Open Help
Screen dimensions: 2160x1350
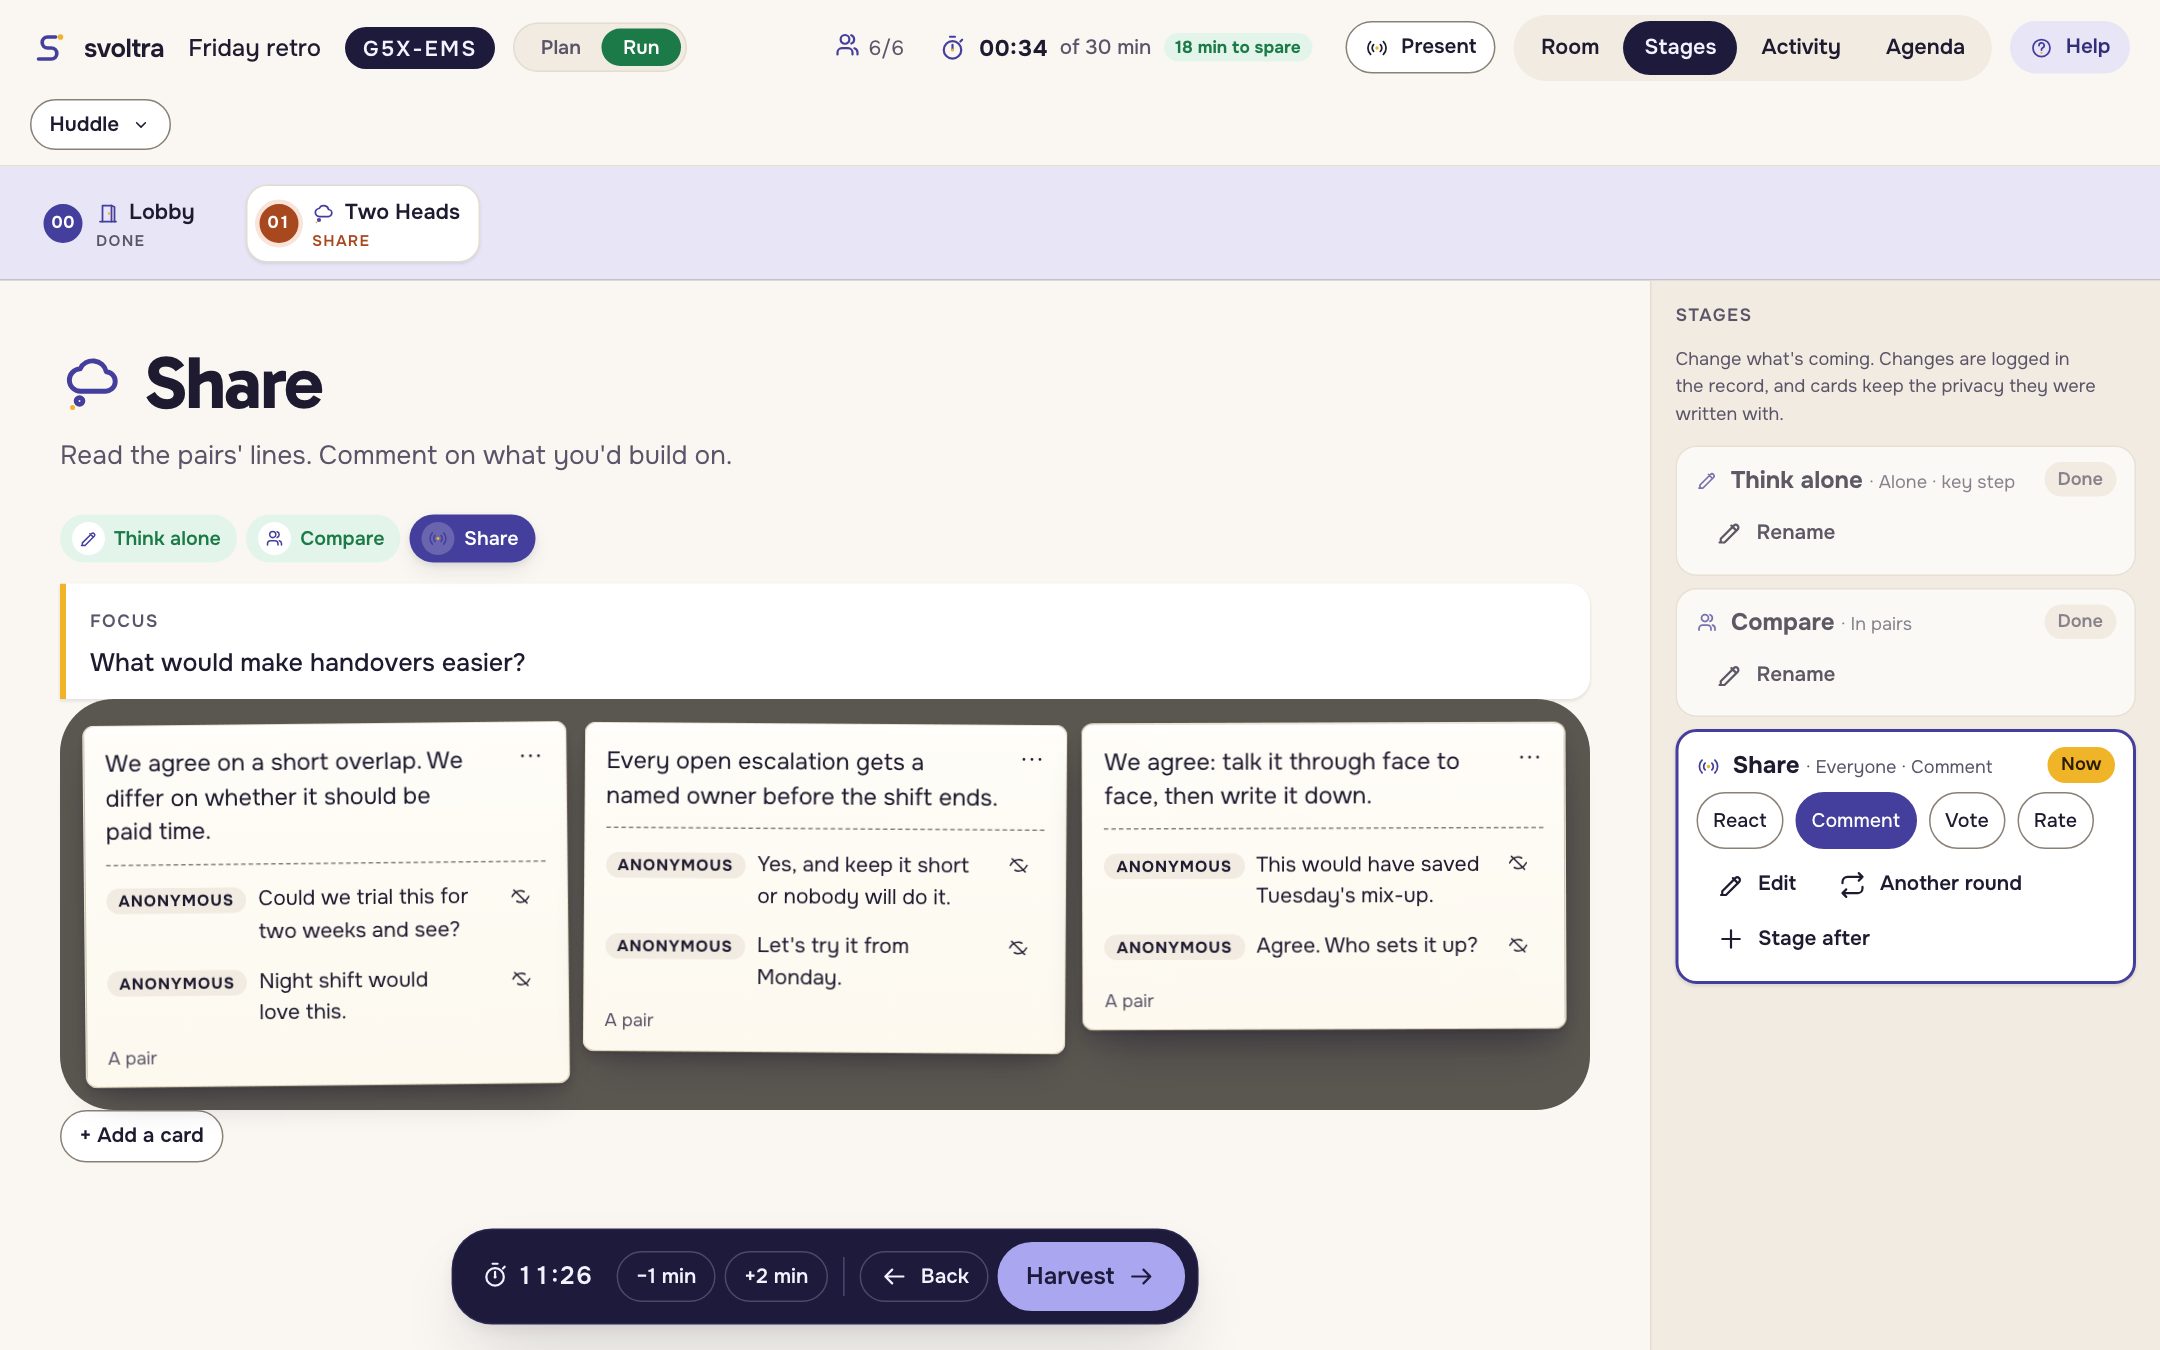point(2069,47)
